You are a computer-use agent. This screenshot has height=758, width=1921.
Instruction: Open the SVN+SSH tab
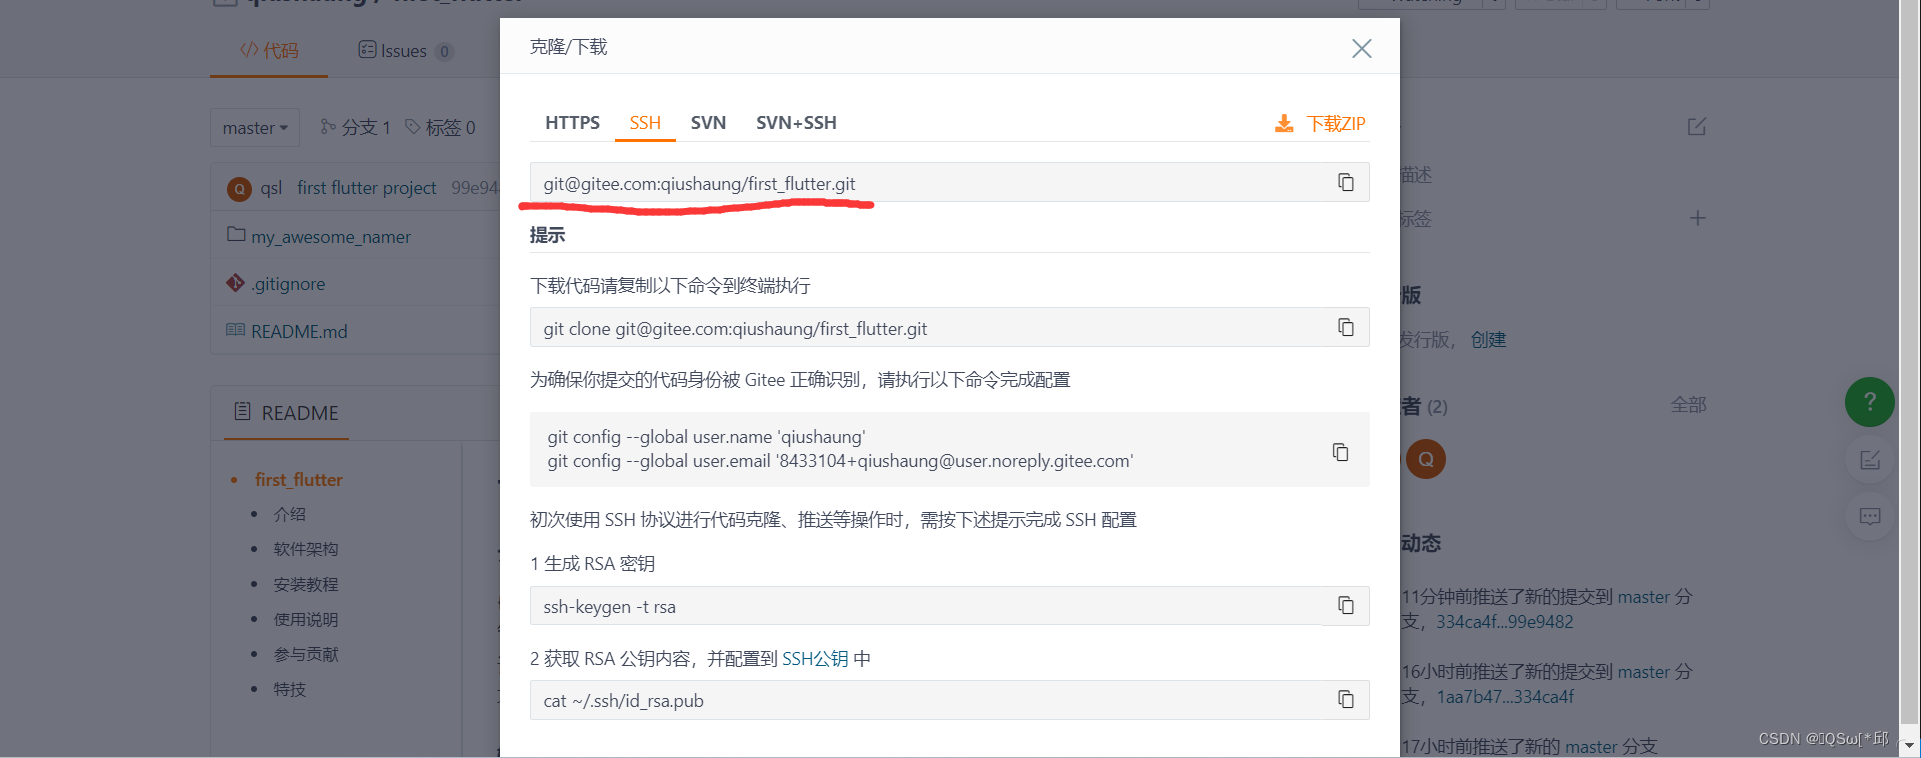coord(796,122)
